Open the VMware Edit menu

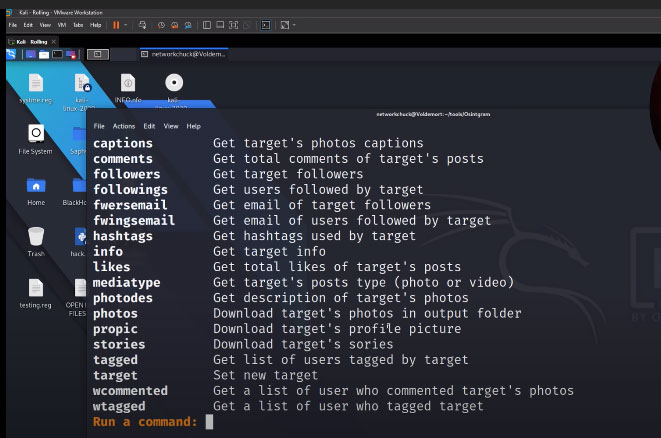tap(28, 25)
